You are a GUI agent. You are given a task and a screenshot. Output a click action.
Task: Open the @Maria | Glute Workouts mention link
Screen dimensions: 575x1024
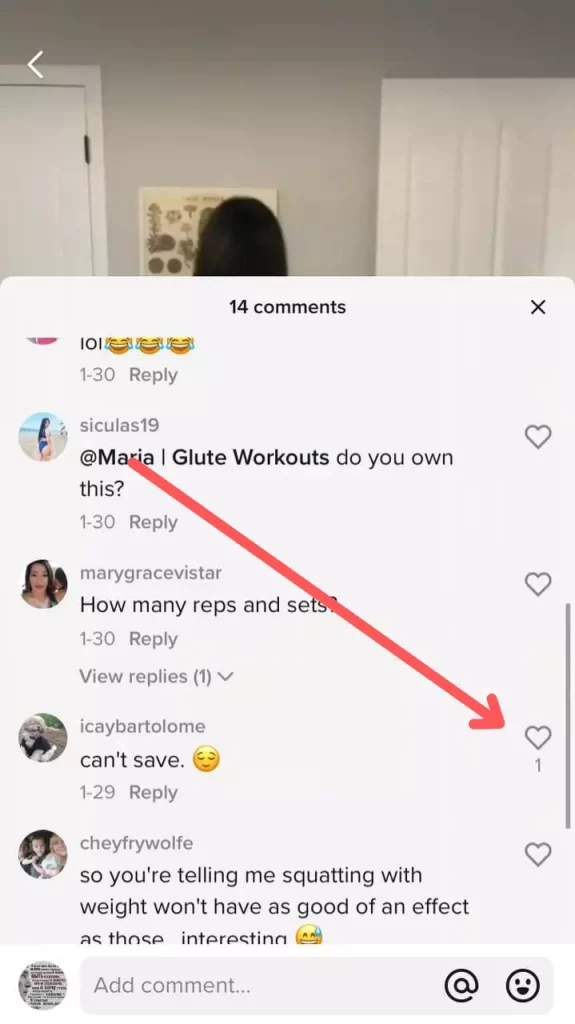tap(204, 457)
